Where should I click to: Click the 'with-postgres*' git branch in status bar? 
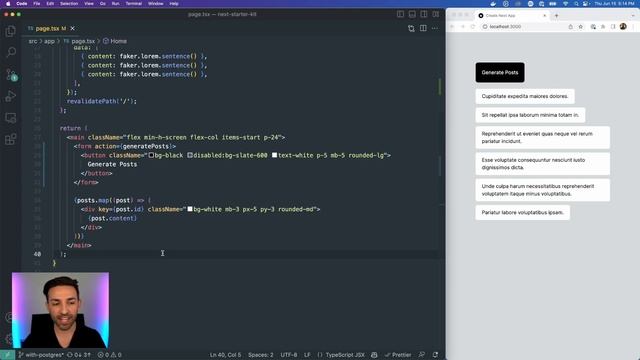[x=41, y=355]
